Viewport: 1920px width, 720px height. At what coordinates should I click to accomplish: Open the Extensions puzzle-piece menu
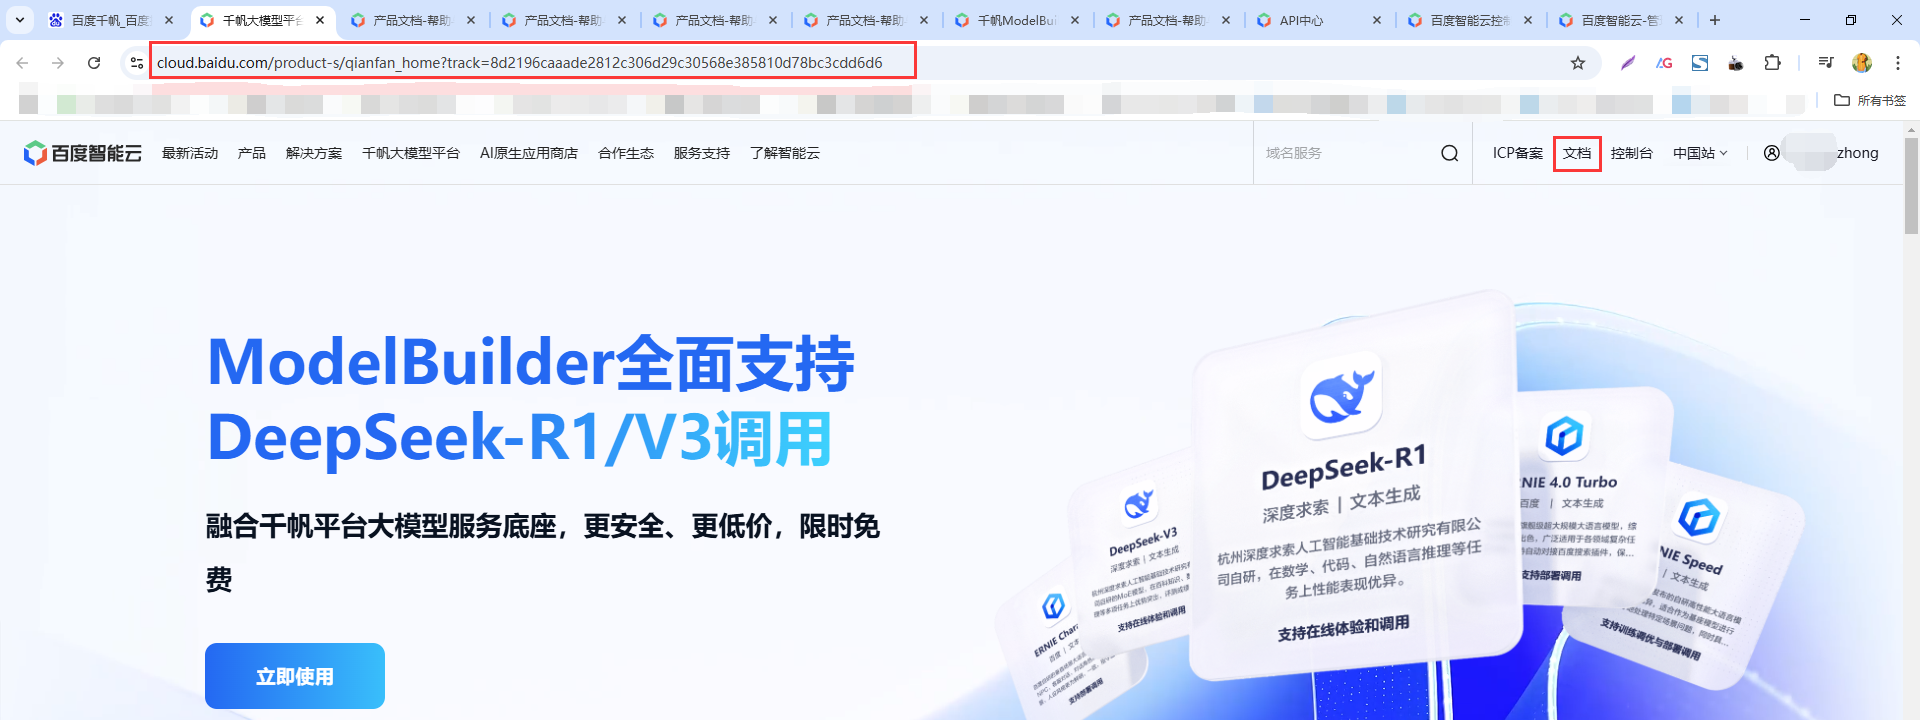[1772, 63]
